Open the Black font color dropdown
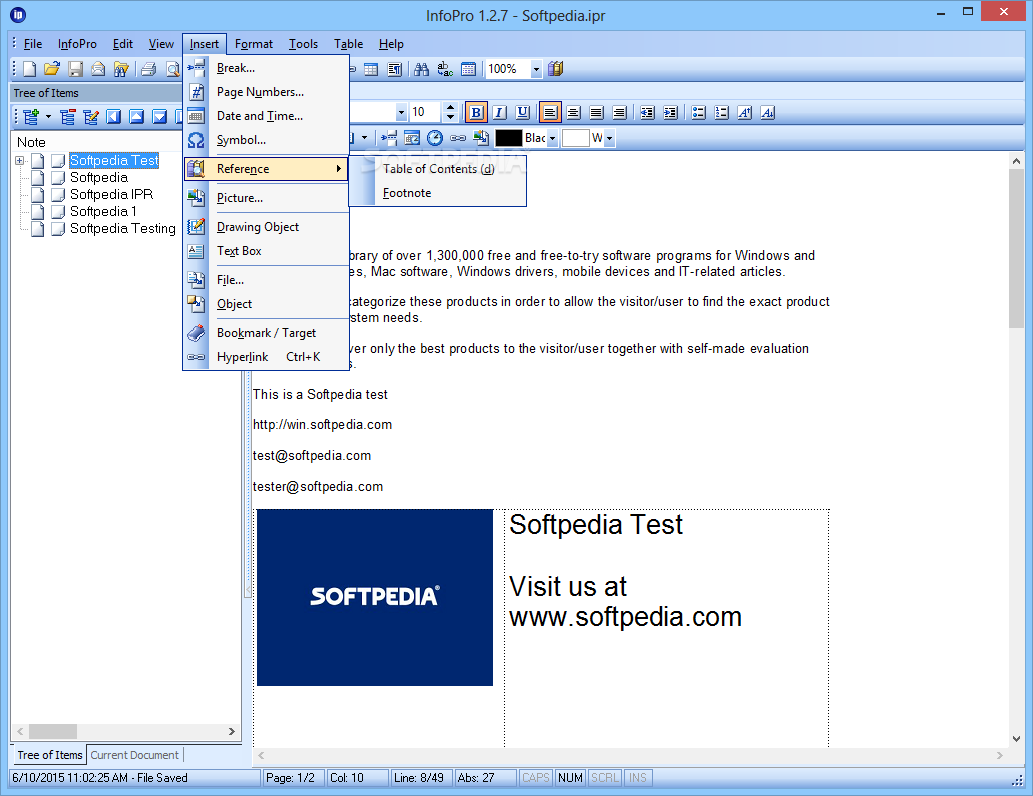The width and height of the screenshot is (1033, 796). click(x=552, y=138)
